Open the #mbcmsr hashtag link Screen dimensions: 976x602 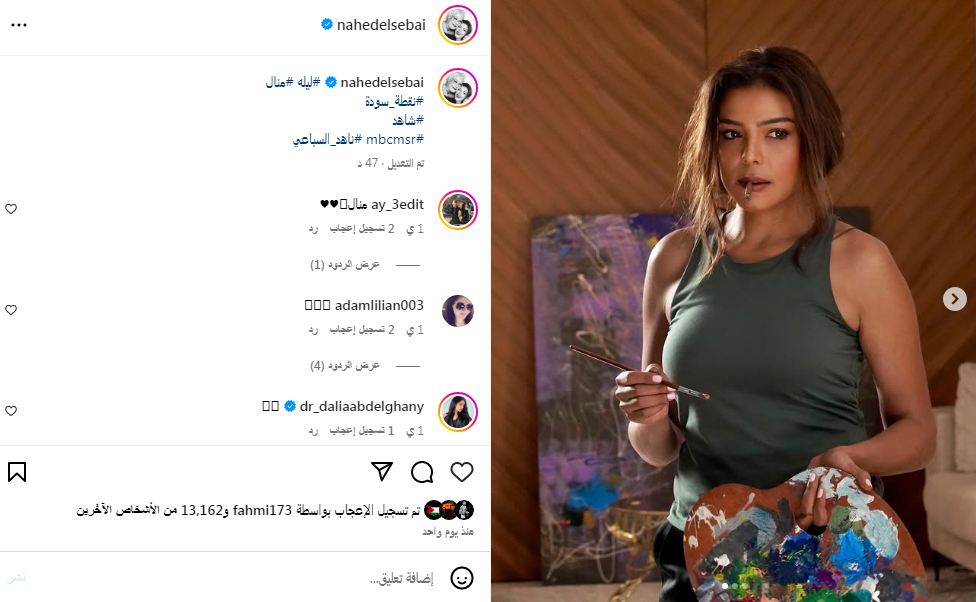pos(395,139)
